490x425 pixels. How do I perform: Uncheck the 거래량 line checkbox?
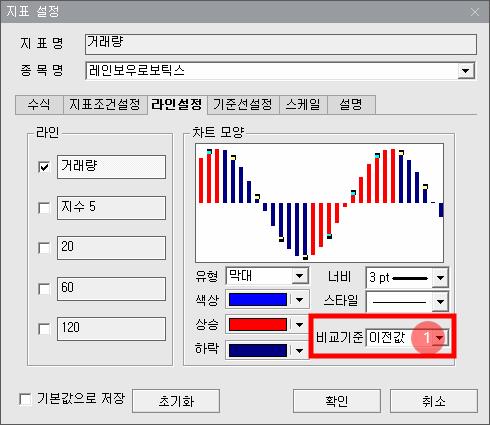coord(44,167)
